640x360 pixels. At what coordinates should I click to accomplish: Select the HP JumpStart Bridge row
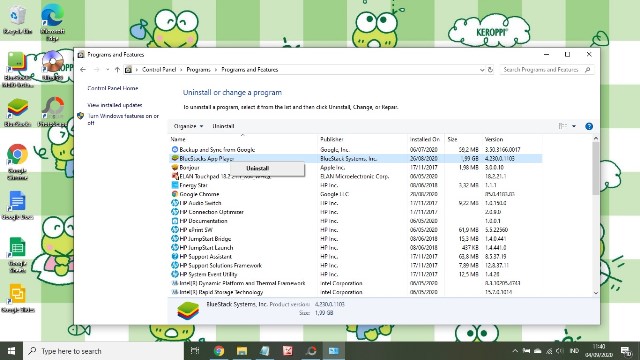coord(356,239)
